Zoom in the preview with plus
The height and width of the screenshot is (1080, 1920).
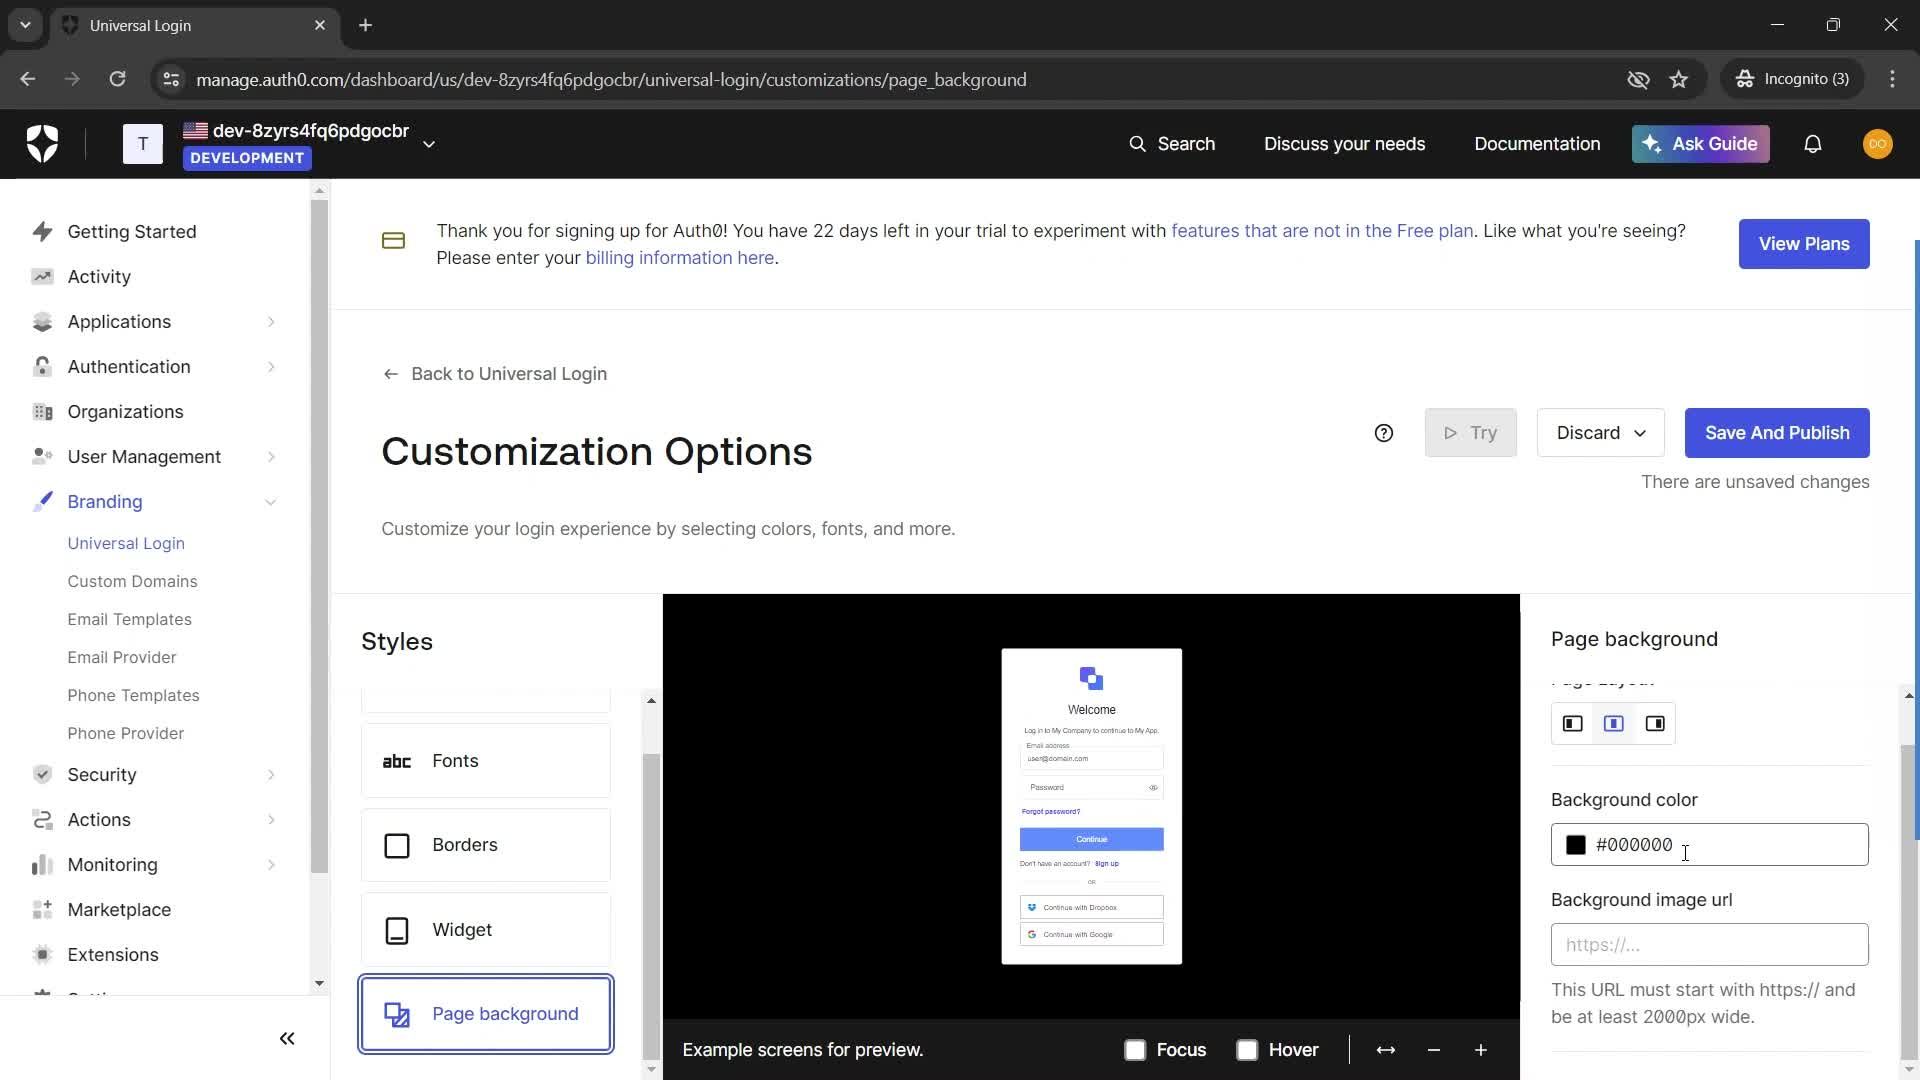point(1480,1050)
